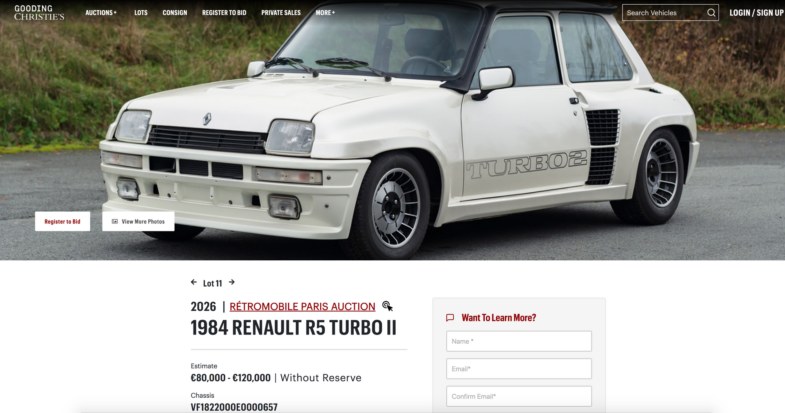Click View More Photos button
Image resolution: width=785 pixels, height=413 pixels.
point(138,221)
